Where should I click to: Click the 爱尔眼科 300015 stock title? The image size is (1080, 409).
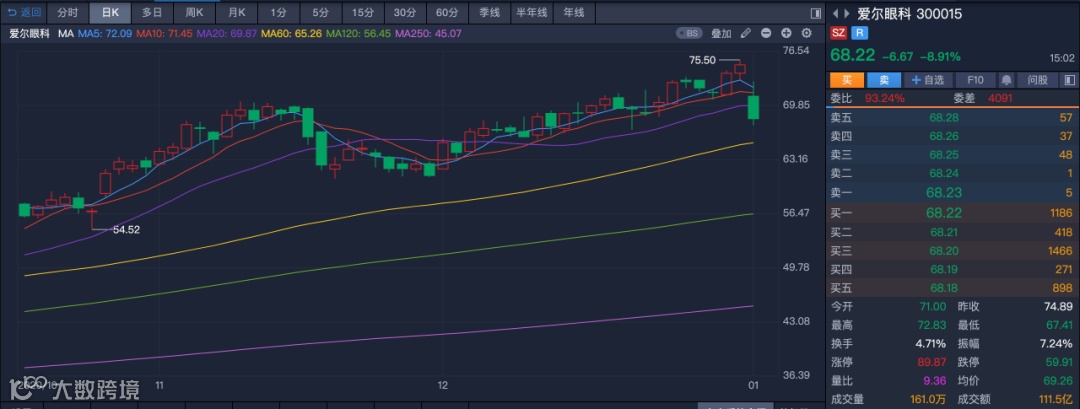click(x=909, y=14)
